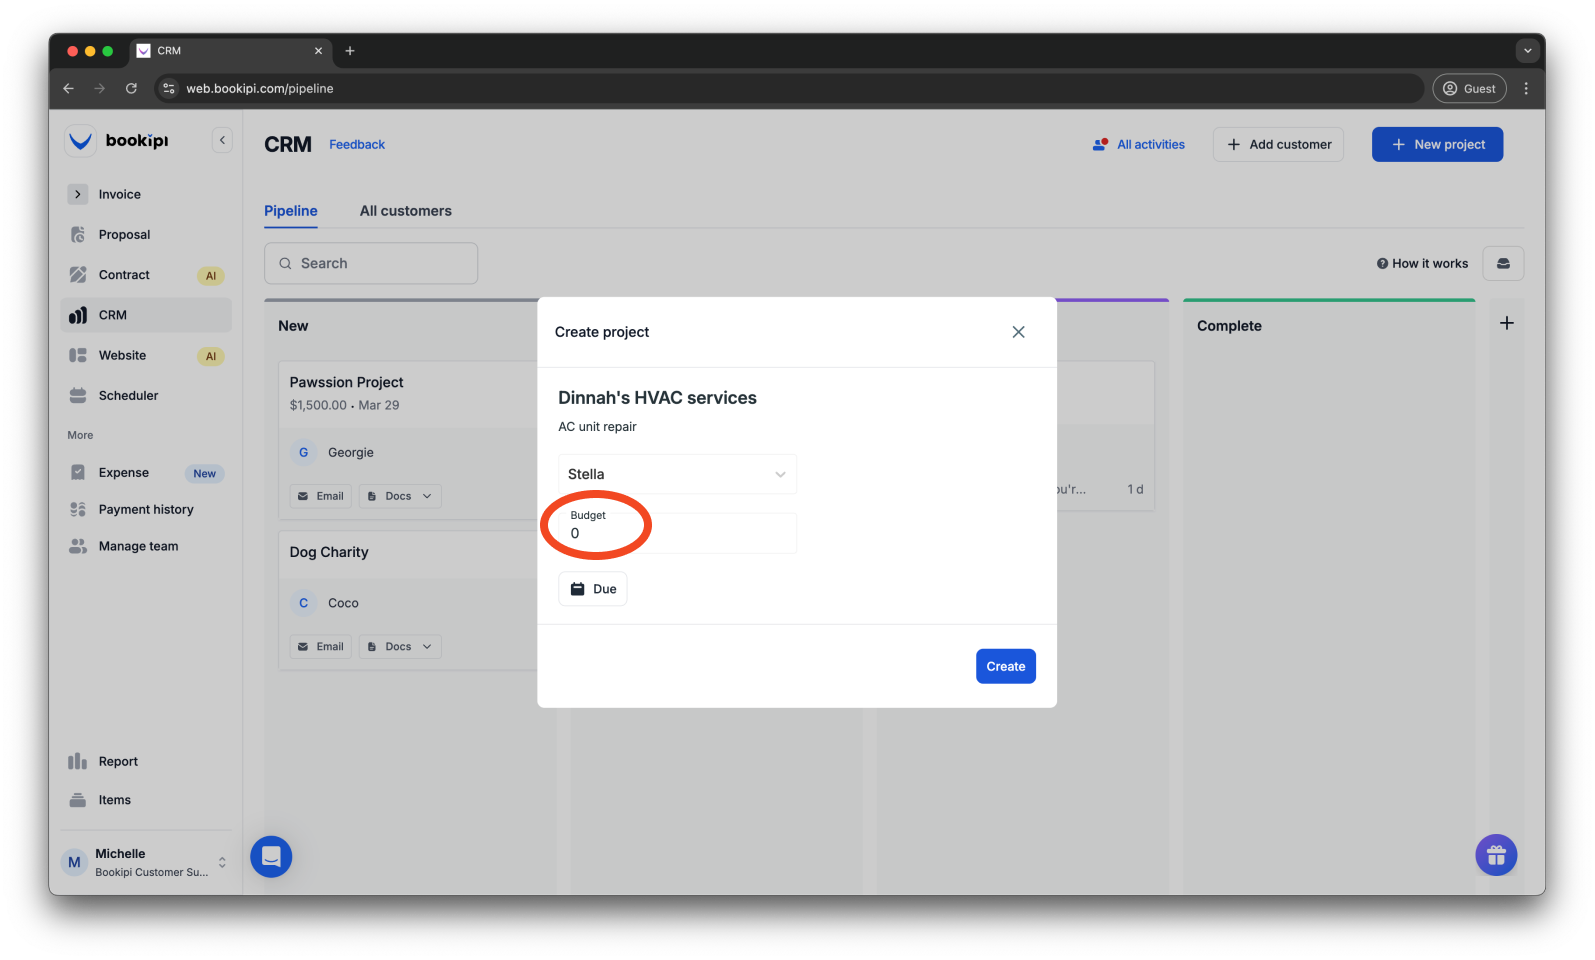Viewport: 1595px width, 960px height.
Task: Click How it works help
Action: tap(1422, 264)
